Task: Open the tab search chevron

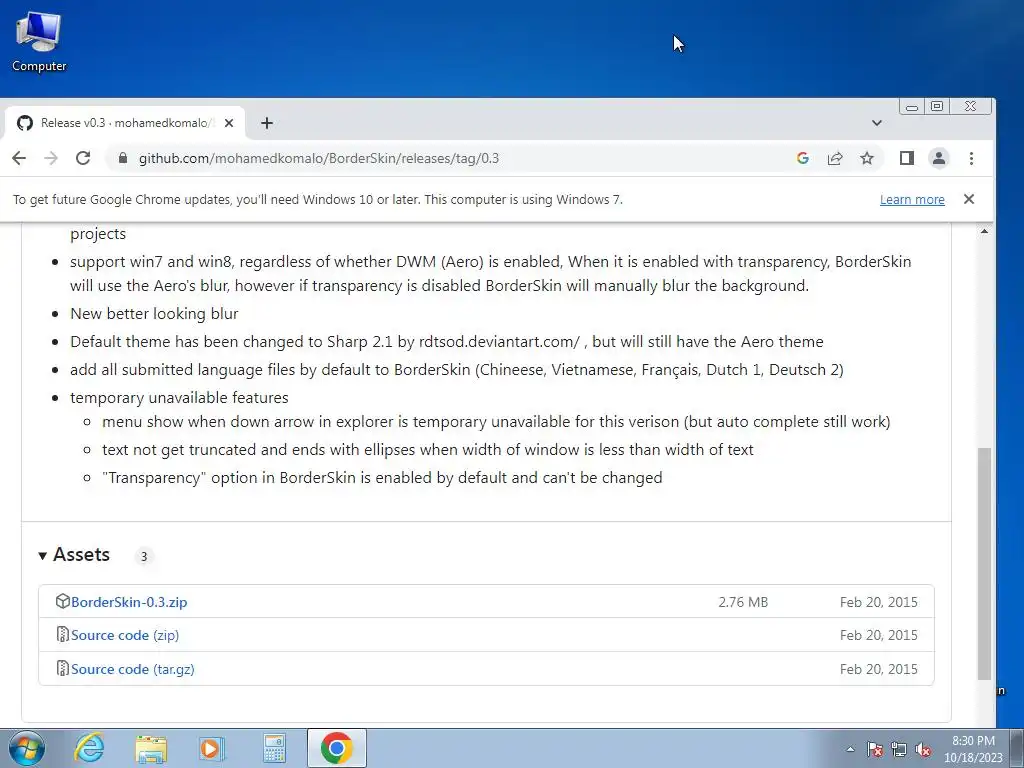Action: [x=876, y=123]
